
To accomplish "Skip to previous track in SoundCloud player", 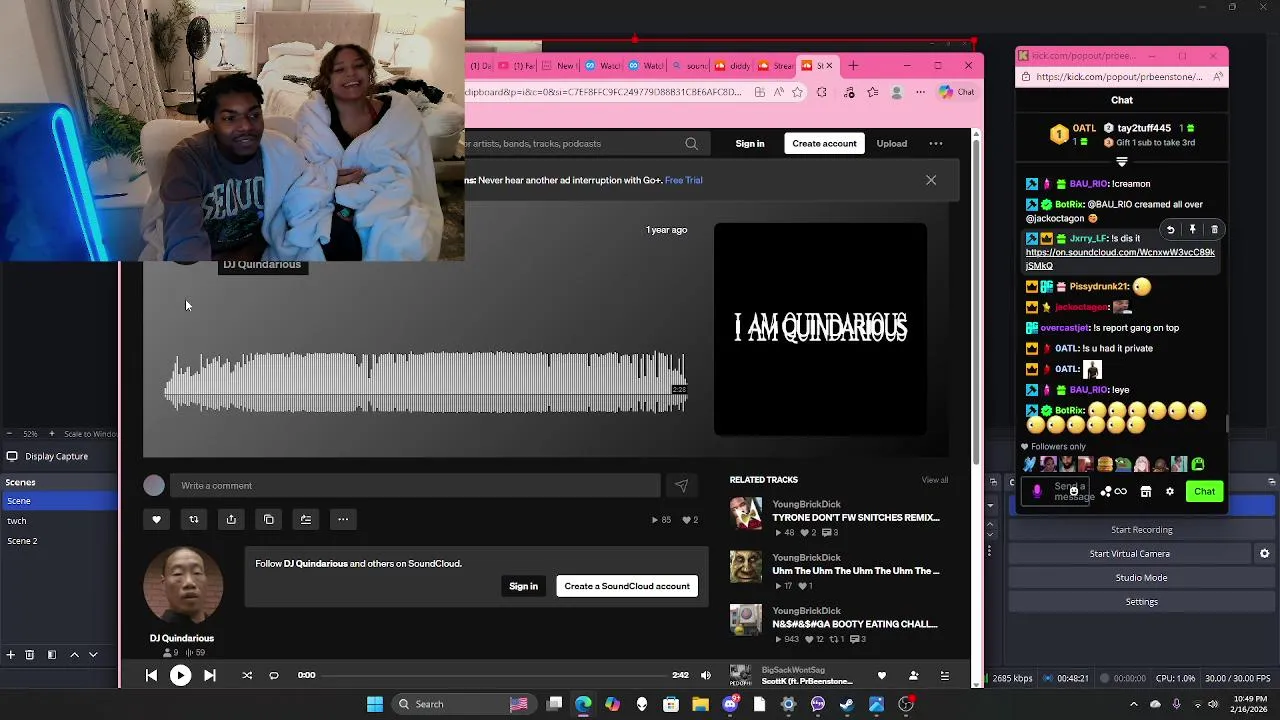I will (151, 675).
